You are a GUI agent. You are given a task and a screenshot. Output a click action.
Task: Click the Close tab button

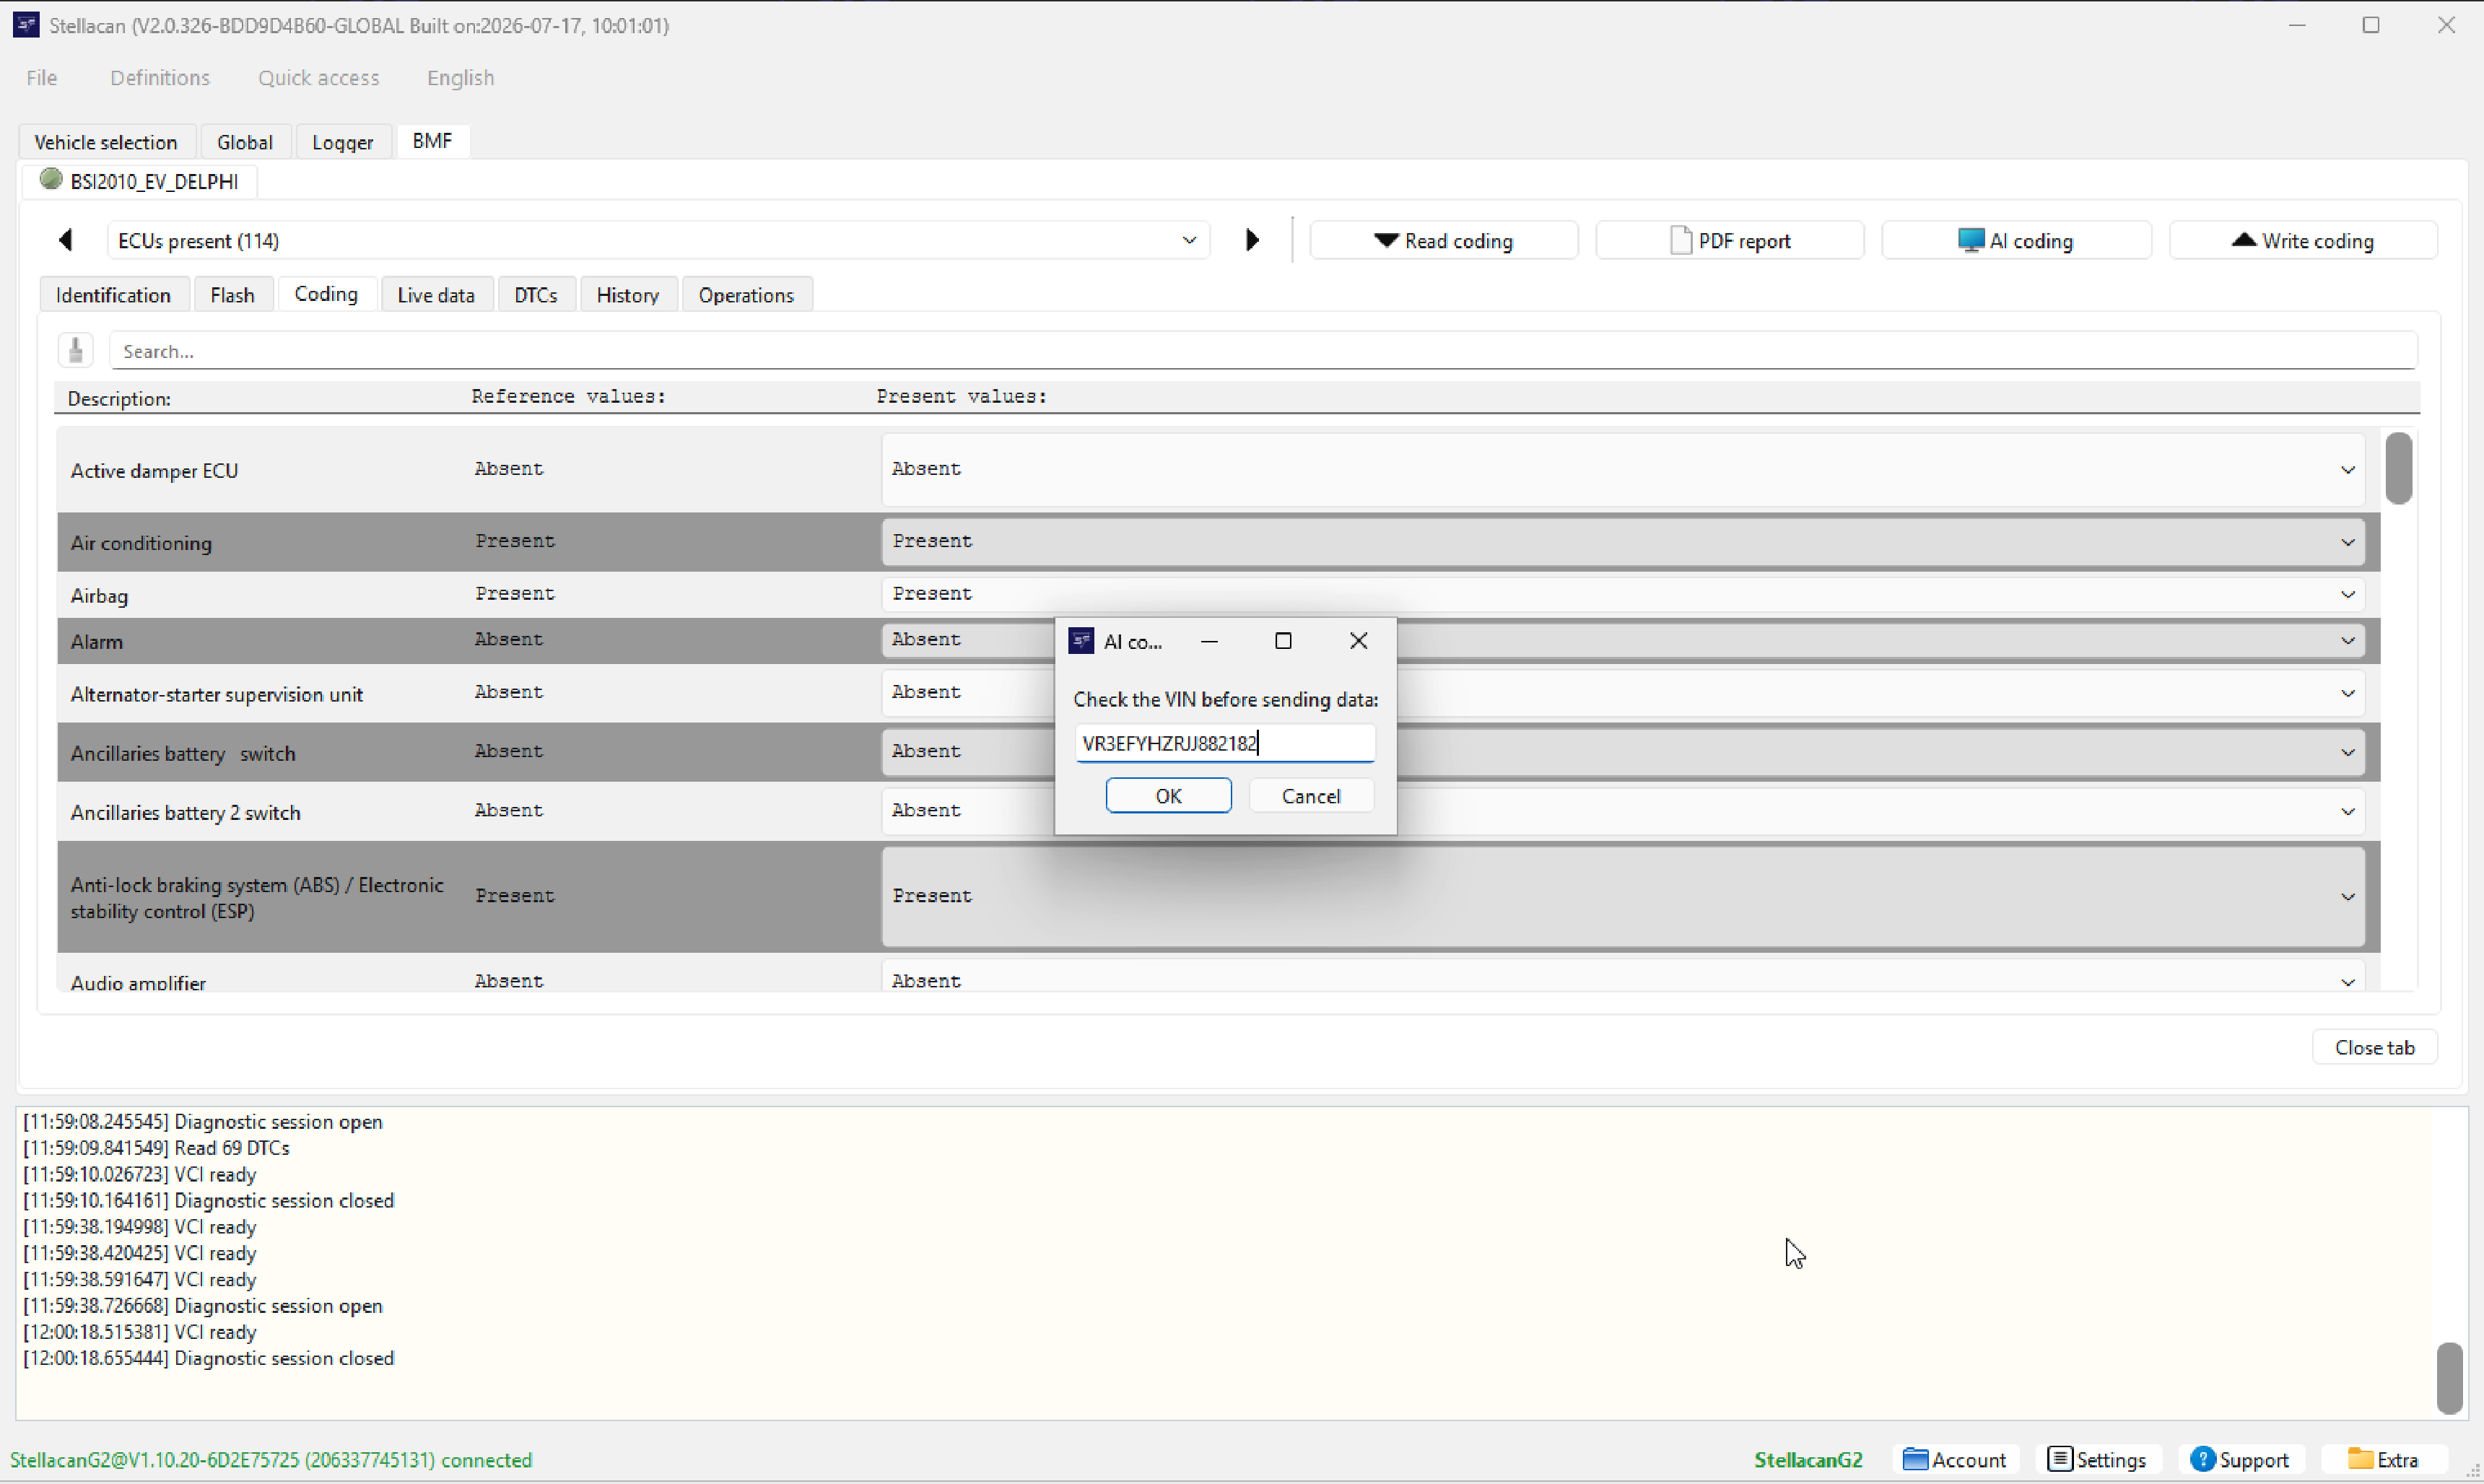(2374, 1047)
